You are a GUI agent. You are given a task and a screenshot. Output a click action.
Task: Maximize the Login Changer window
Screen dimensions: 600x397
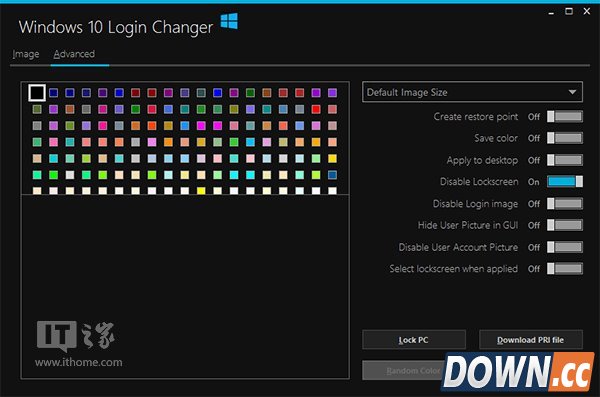(x=569, y=11)
